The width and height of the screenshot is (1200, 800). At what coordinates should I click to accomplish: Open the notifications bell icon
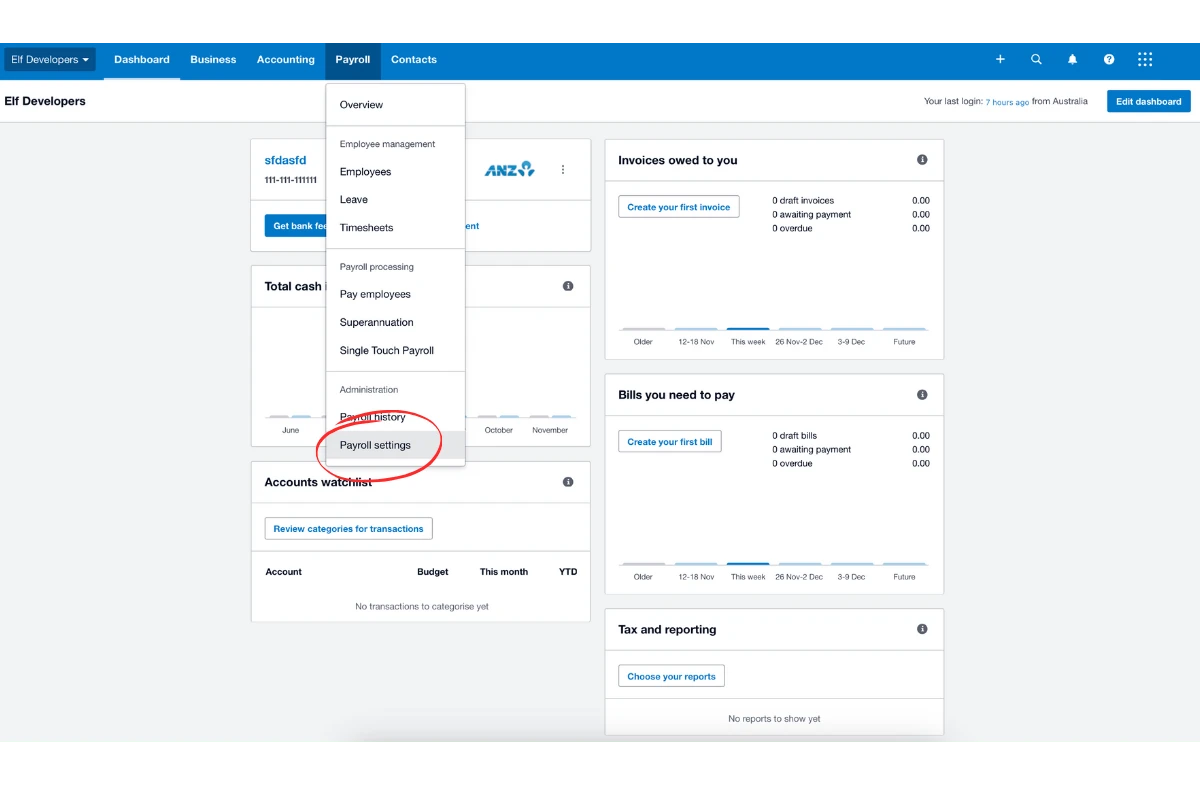(x=1072, y=60)
